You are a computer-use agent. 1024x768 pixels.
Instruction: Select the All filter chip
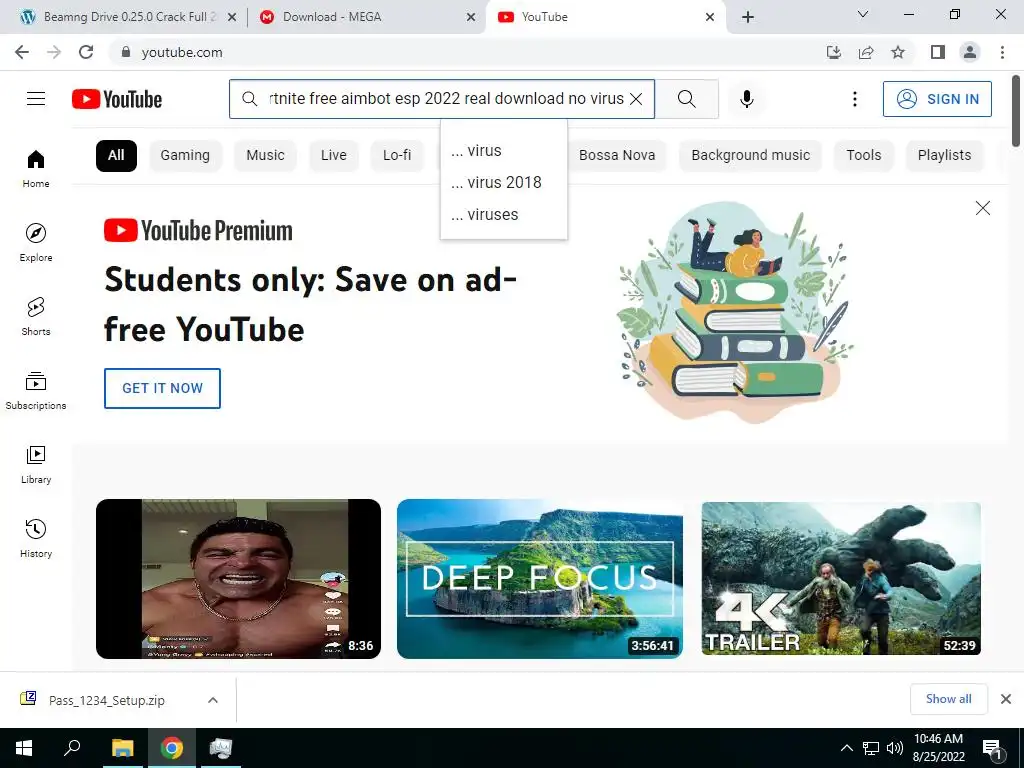116,155
